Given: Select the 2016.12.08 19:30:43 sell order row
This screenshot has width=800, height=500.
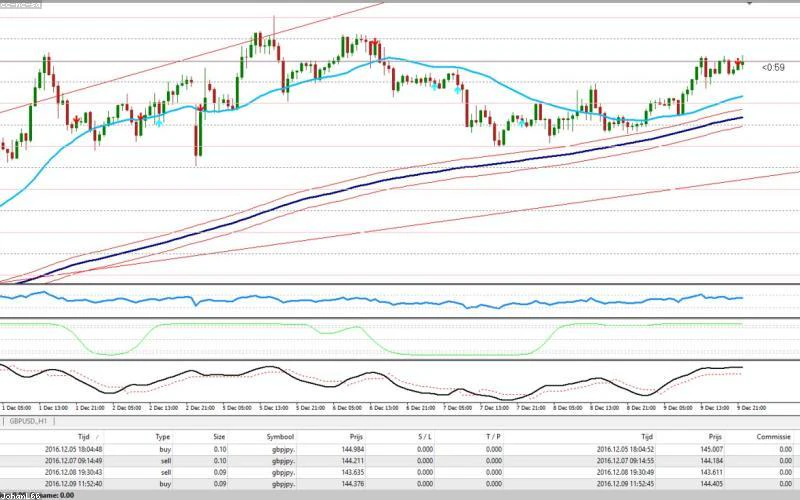Looking at the screenshot, I should point(400,472).
